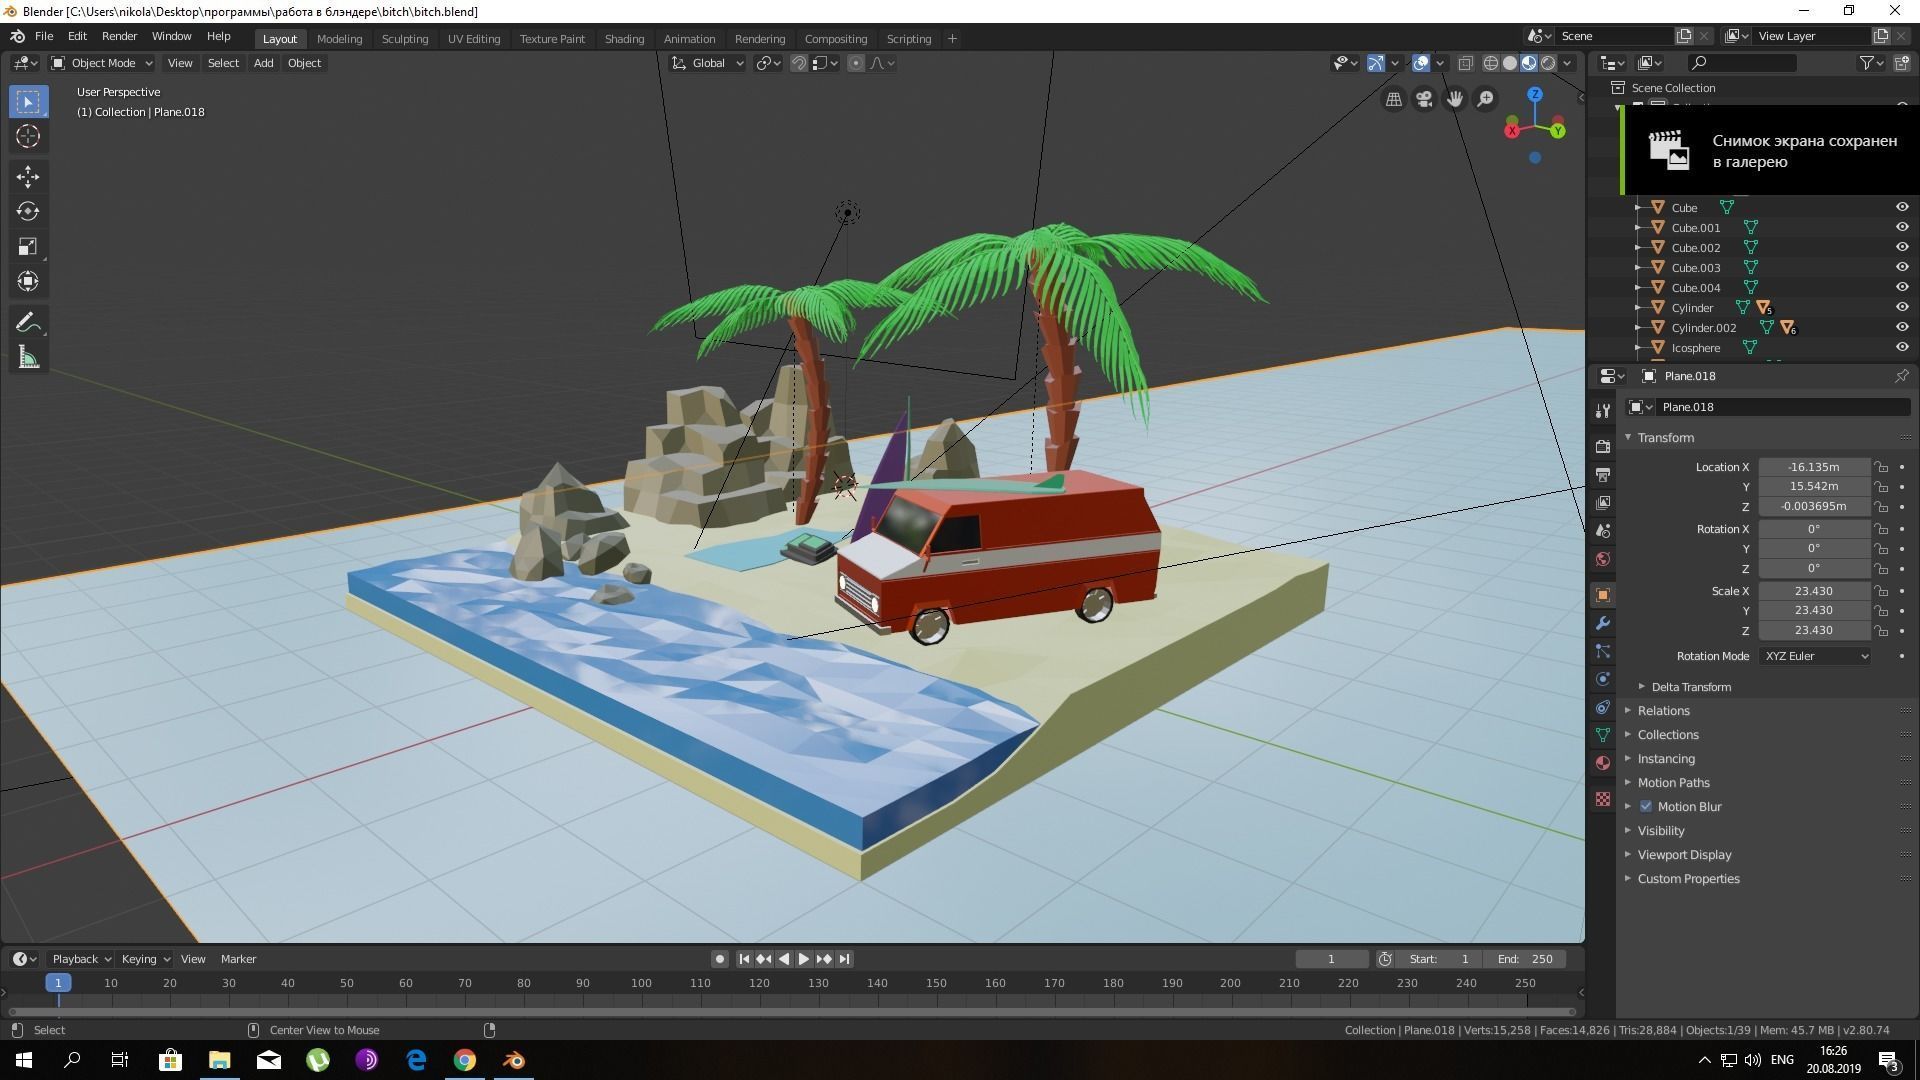The height and width of the screenshot is (1080, 1920).
Task: Select the Scale tool
Action: (x=28, y=246)
